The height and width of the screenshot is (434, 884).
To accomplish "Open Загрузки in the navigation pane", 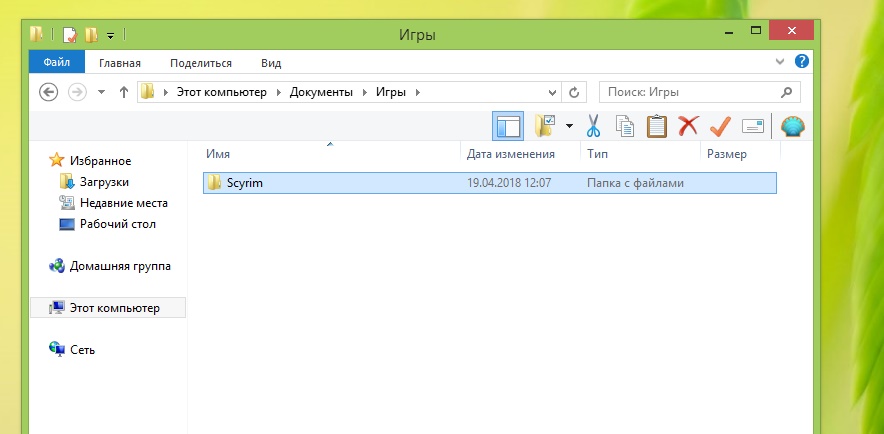I will pyautogui.click(x=104, y=182).
